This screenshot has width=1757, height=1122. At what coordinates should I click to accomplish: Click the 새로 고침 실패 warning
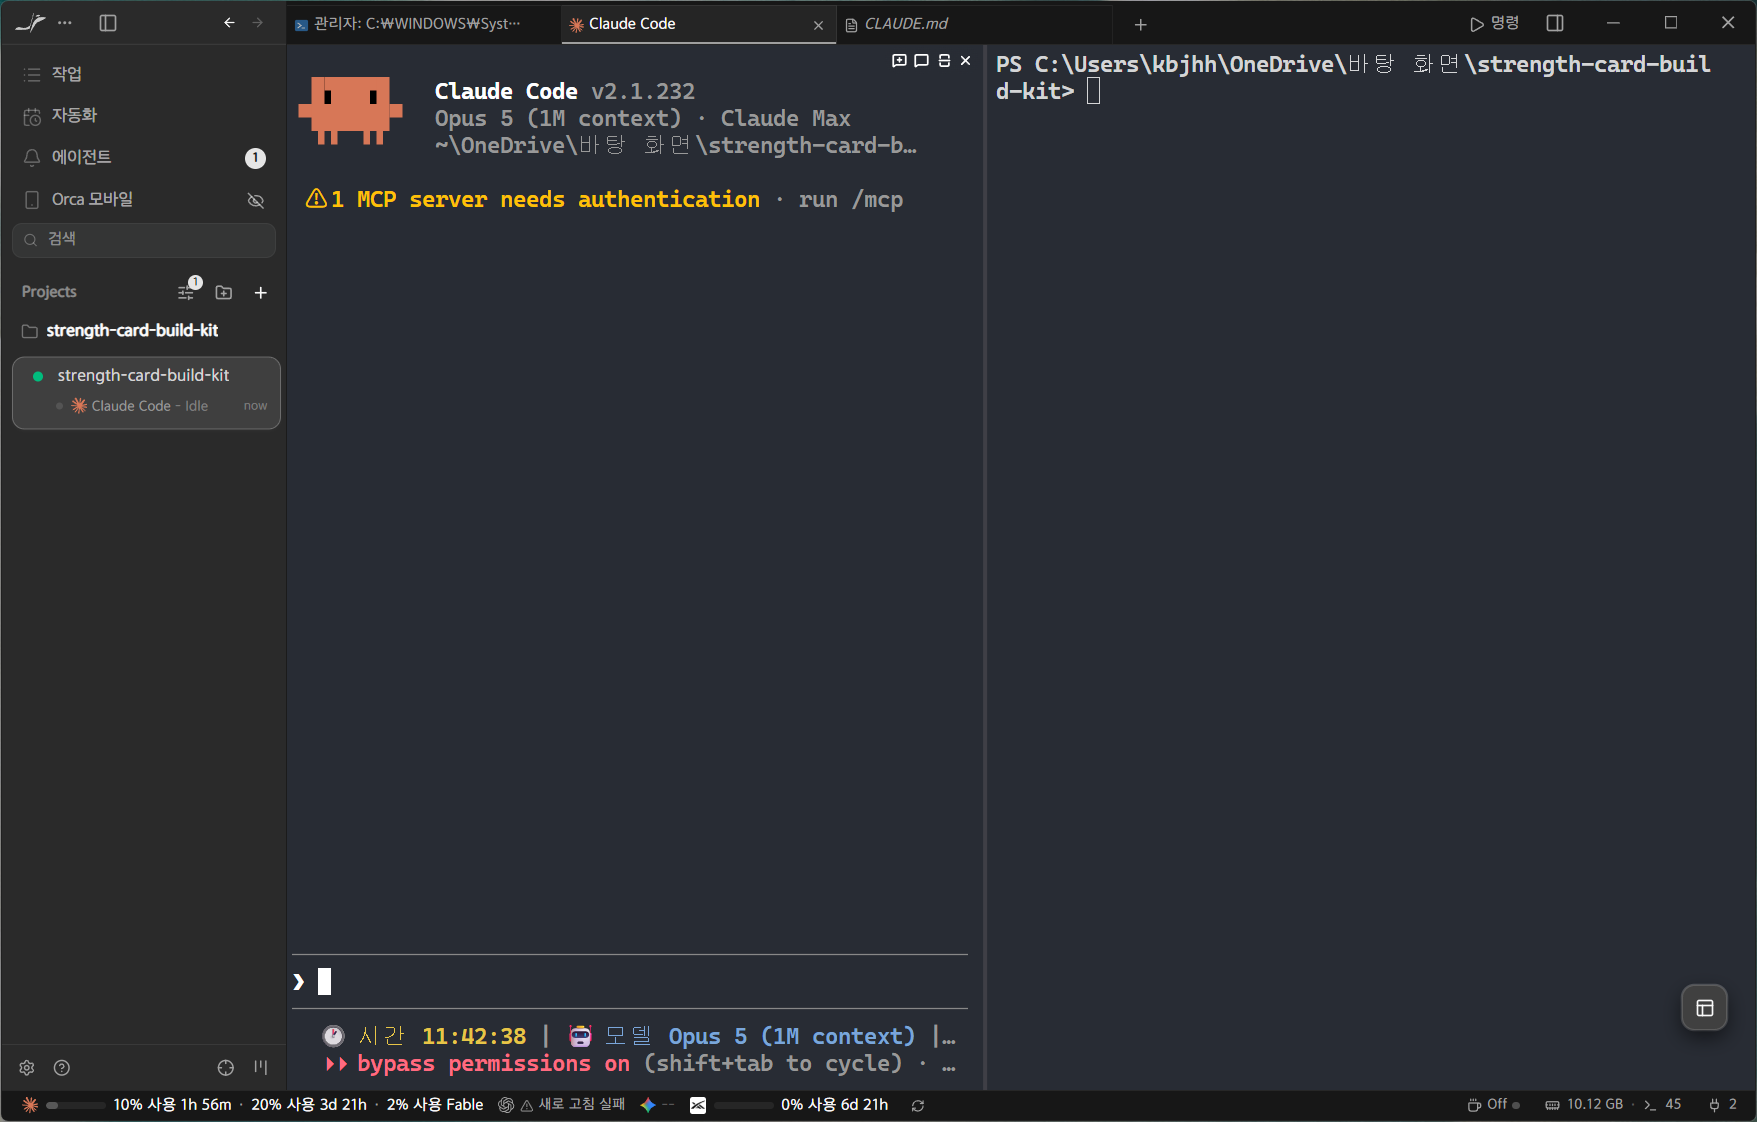574,1105
